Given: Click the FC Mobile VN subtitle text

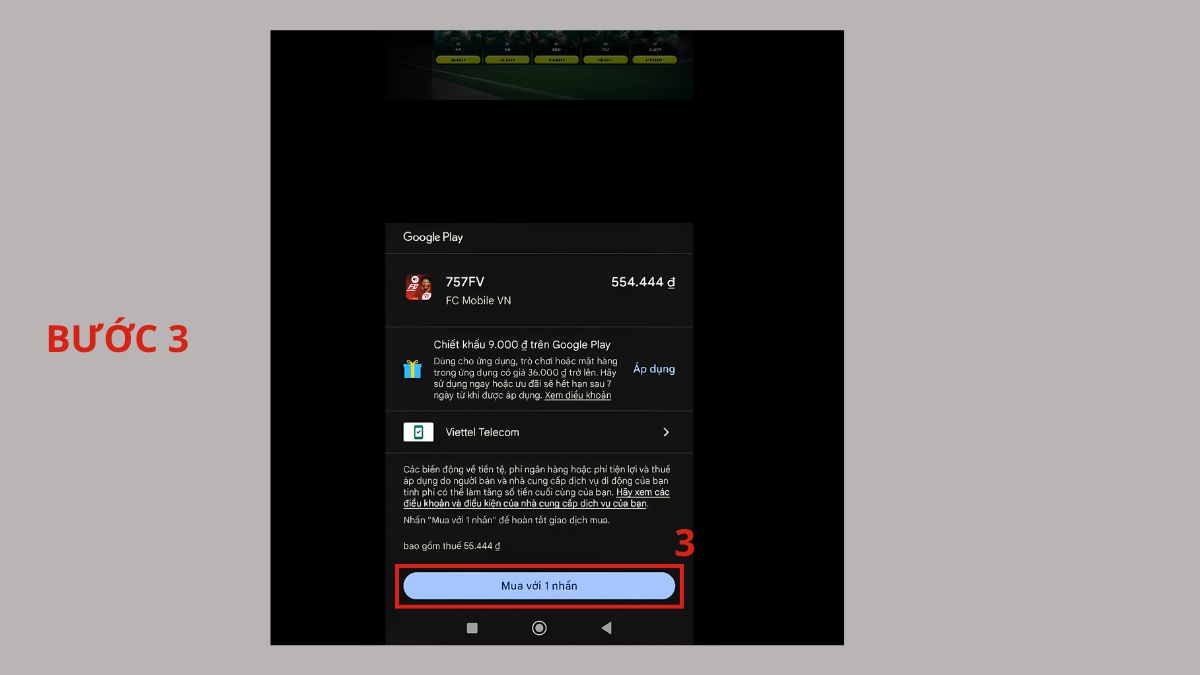Looking at the screenshot, I should (x=478, y=301).
